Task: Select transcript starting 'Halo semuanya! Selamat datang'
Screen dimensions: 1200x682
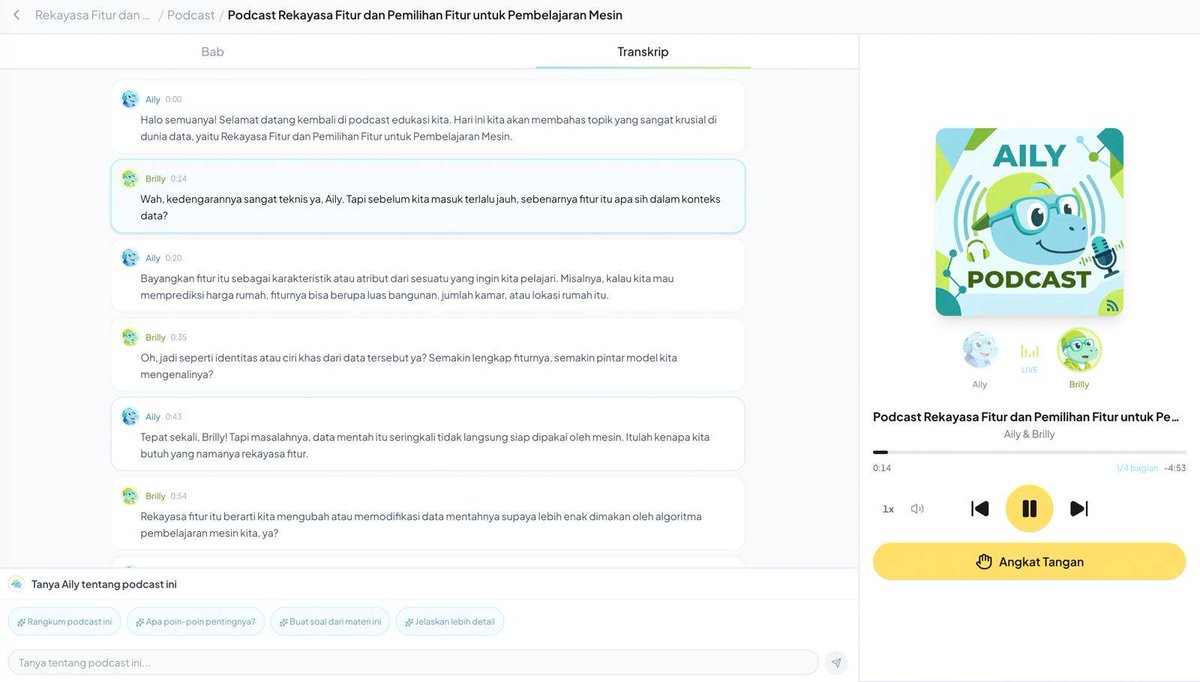Action: pos(428,117)
